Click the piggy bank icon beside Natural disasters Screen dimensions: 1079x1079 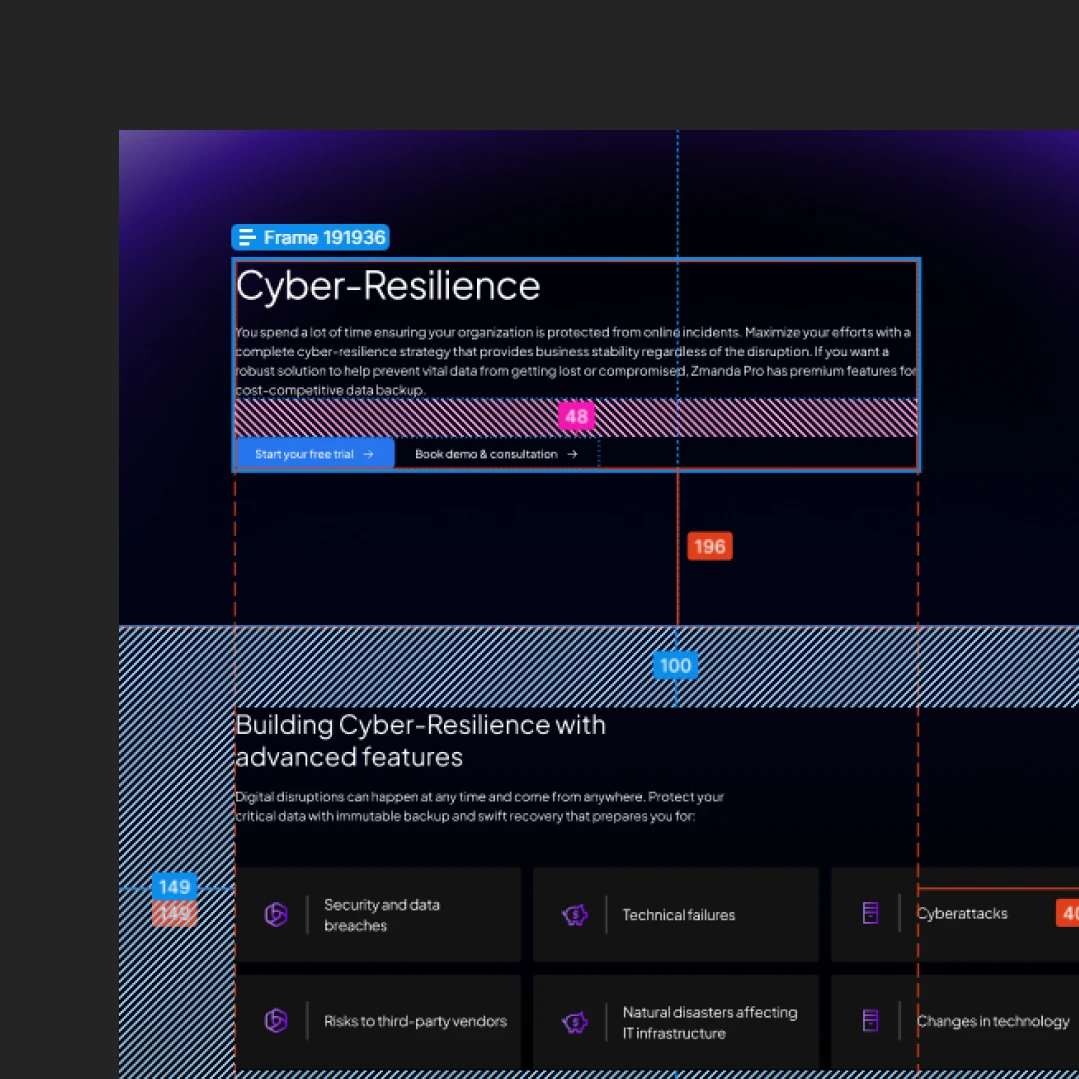(574, 1022)
